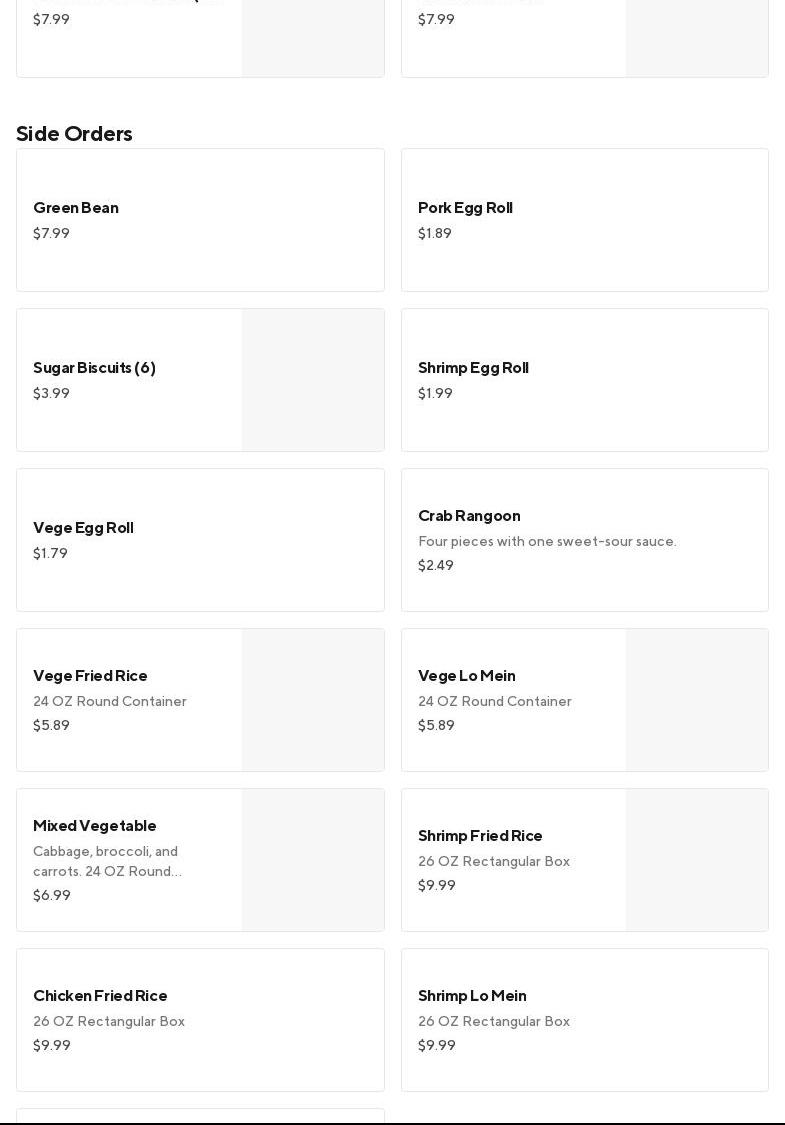
Task: Click the Sugar Biscuits (6) title
Action: click(x=94, y=368)
